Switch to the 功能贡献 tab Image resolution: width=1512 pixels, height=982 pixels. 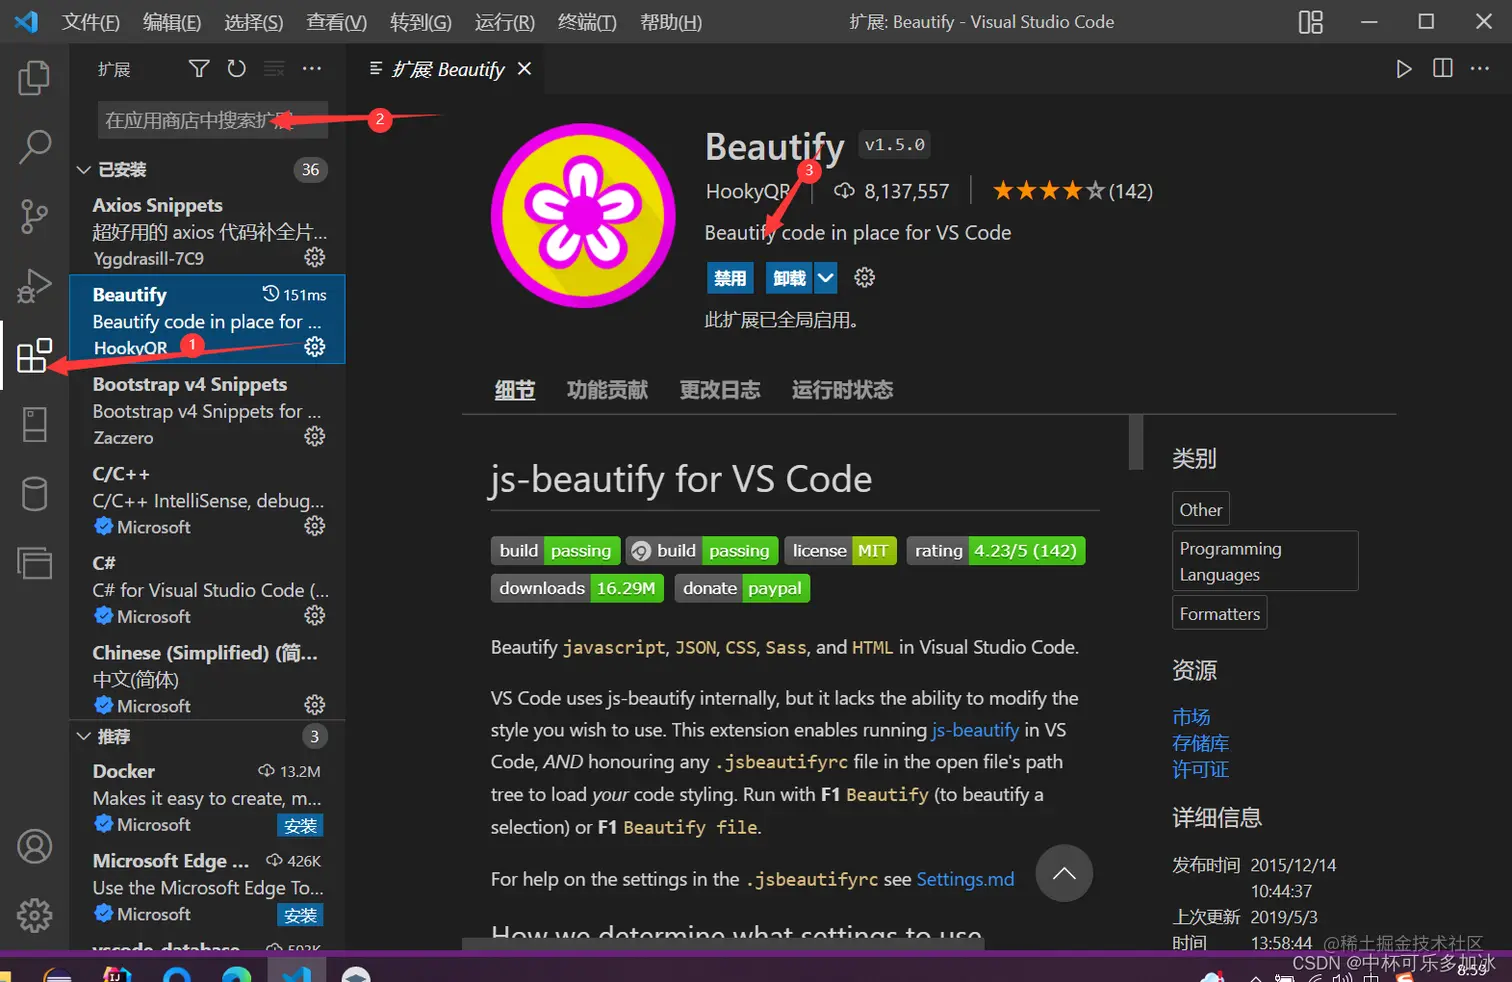607,390
